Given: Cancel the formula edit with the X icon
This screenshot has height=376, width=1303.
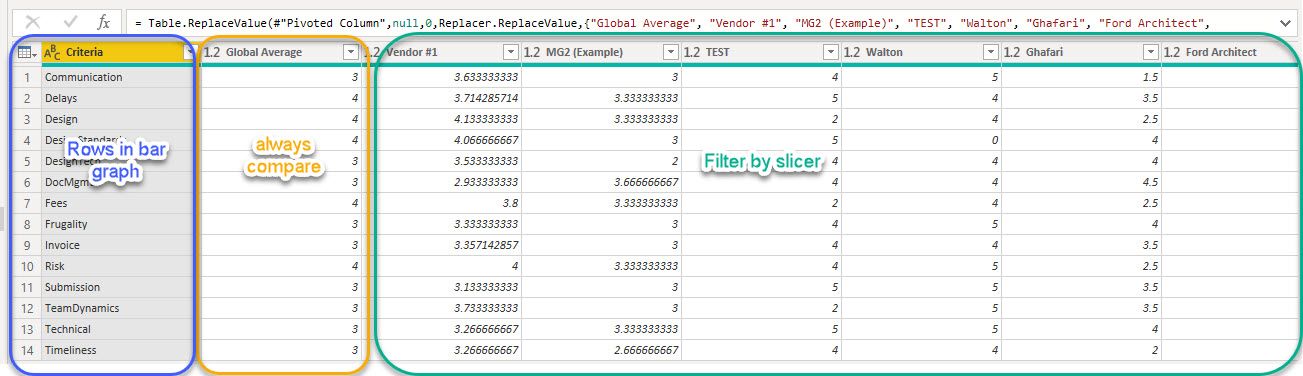Looking at the screenshot, I should 33,21.
